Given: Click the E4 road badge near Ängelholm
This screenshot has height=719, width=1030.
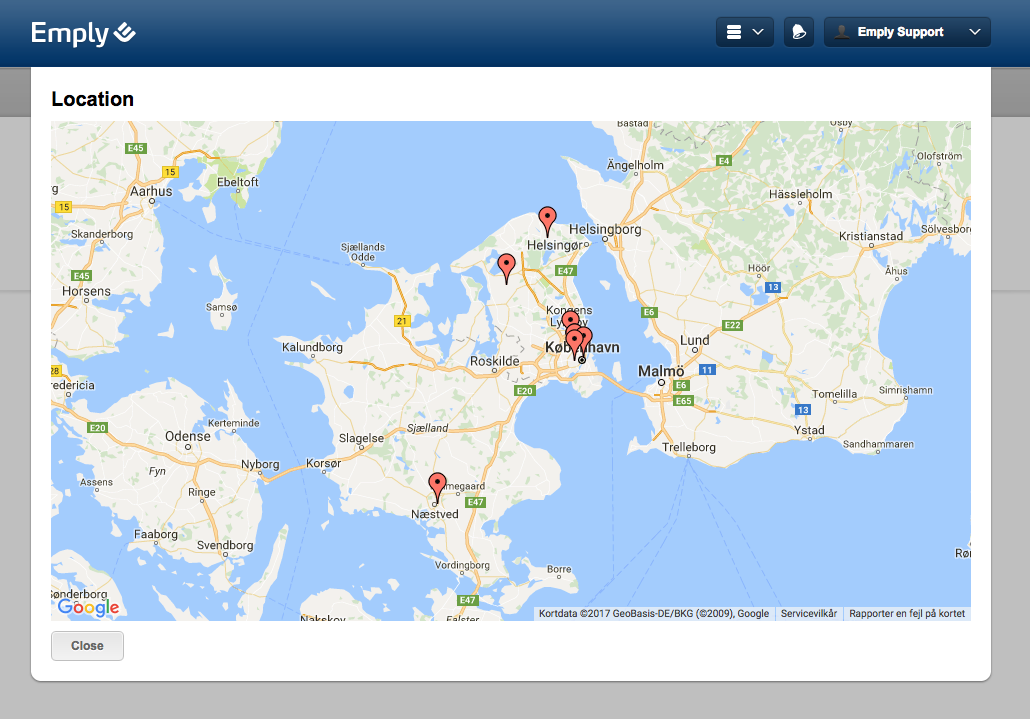Looking at the screenshot, I should [723, 161].
